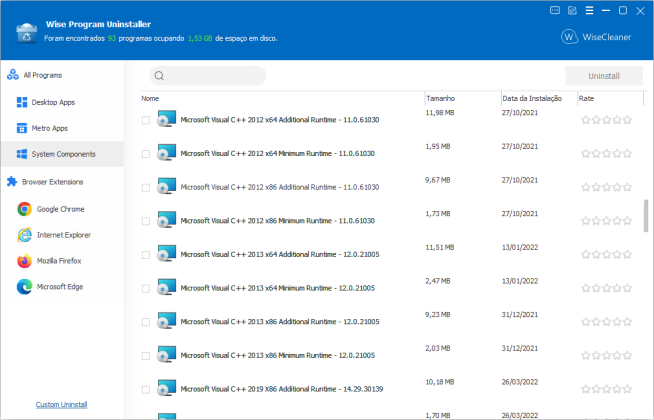Open Internet Explorer extensions list
654x420 pixels.
[x=62, y=235]
